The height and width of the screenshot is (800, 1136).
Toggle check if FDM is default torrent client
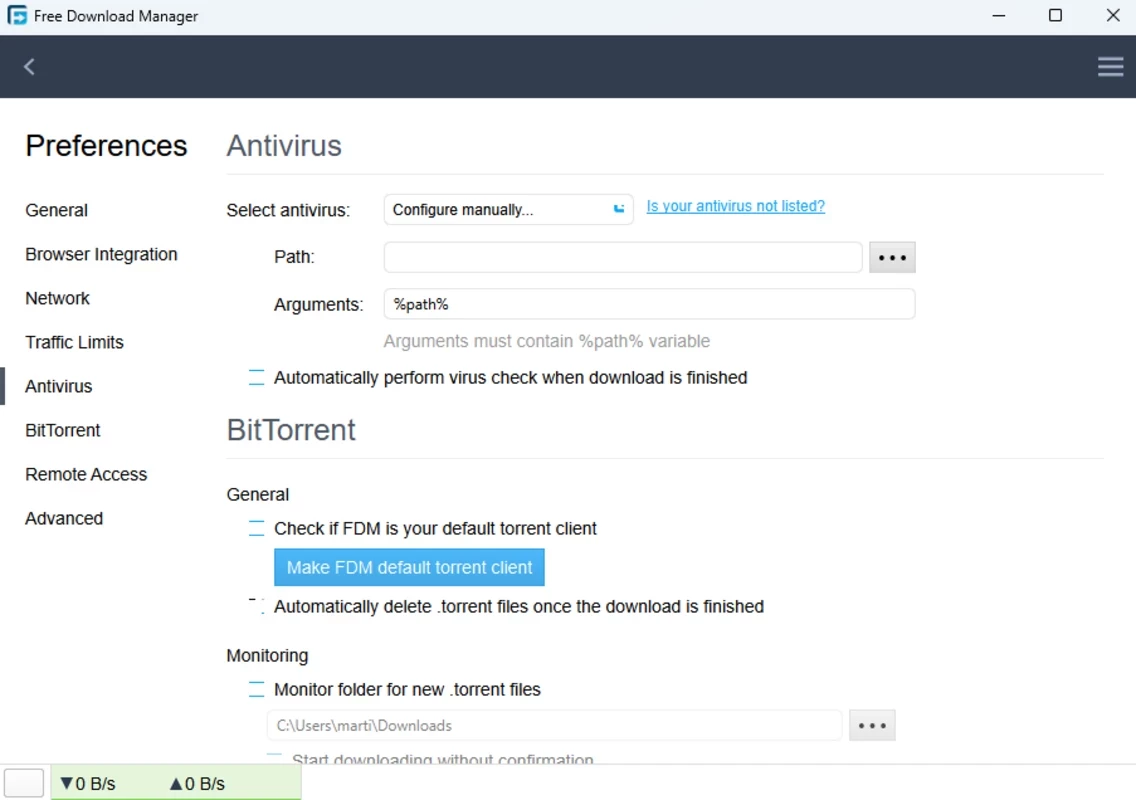click(257, 528)
